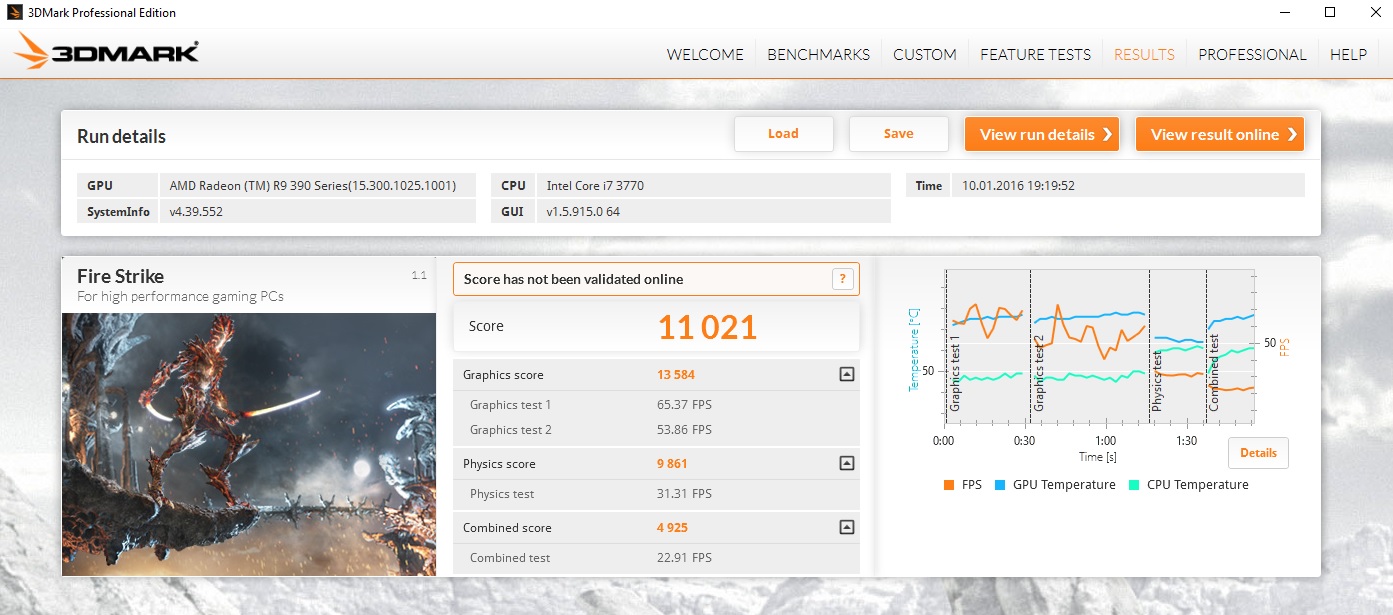1393x615 pixels.
Task: Switch to the Benchmarks tab
Action: [818, 55]
